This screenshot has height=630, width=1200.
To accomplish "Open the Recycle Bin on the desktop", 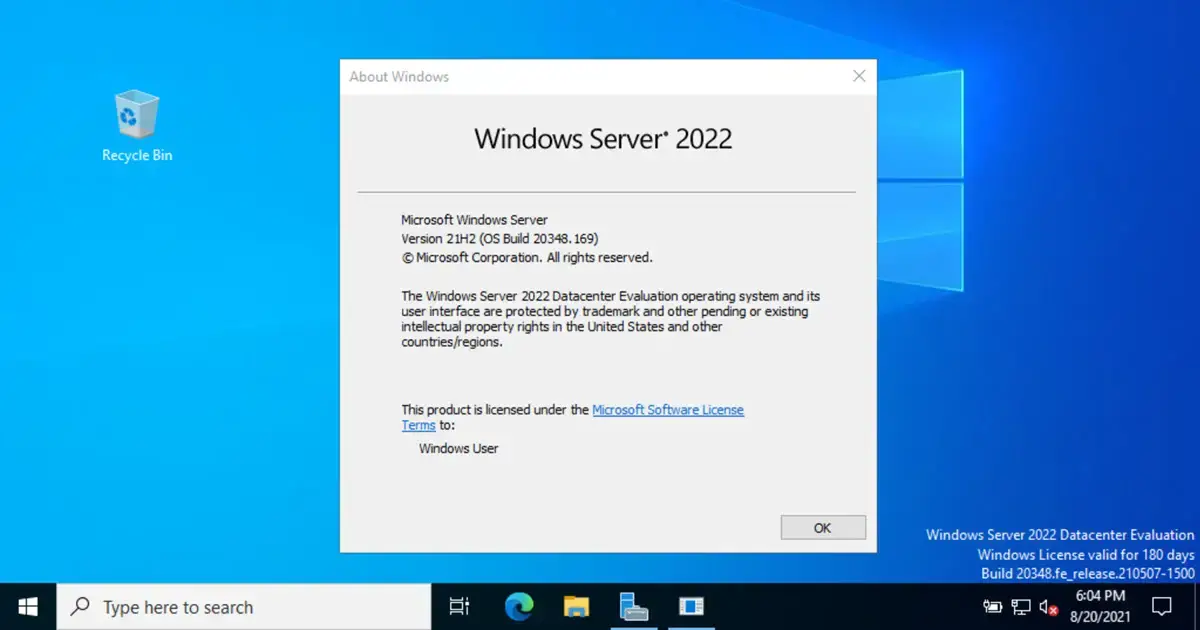I will point(136,115).
